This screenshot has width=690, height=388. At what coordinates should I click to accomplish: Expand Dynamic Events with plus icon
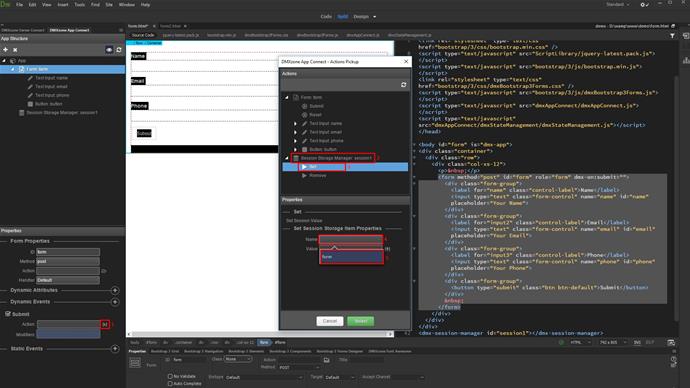(x=115, y=302)
